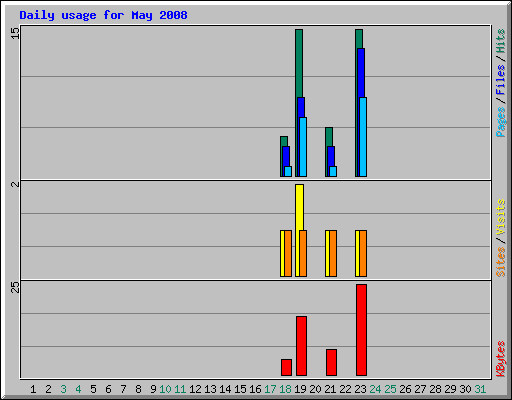512x400 pixels.
Task: Click the 15 scale label on hits axis
Action: pyautogui.click(x=15, y=33)
